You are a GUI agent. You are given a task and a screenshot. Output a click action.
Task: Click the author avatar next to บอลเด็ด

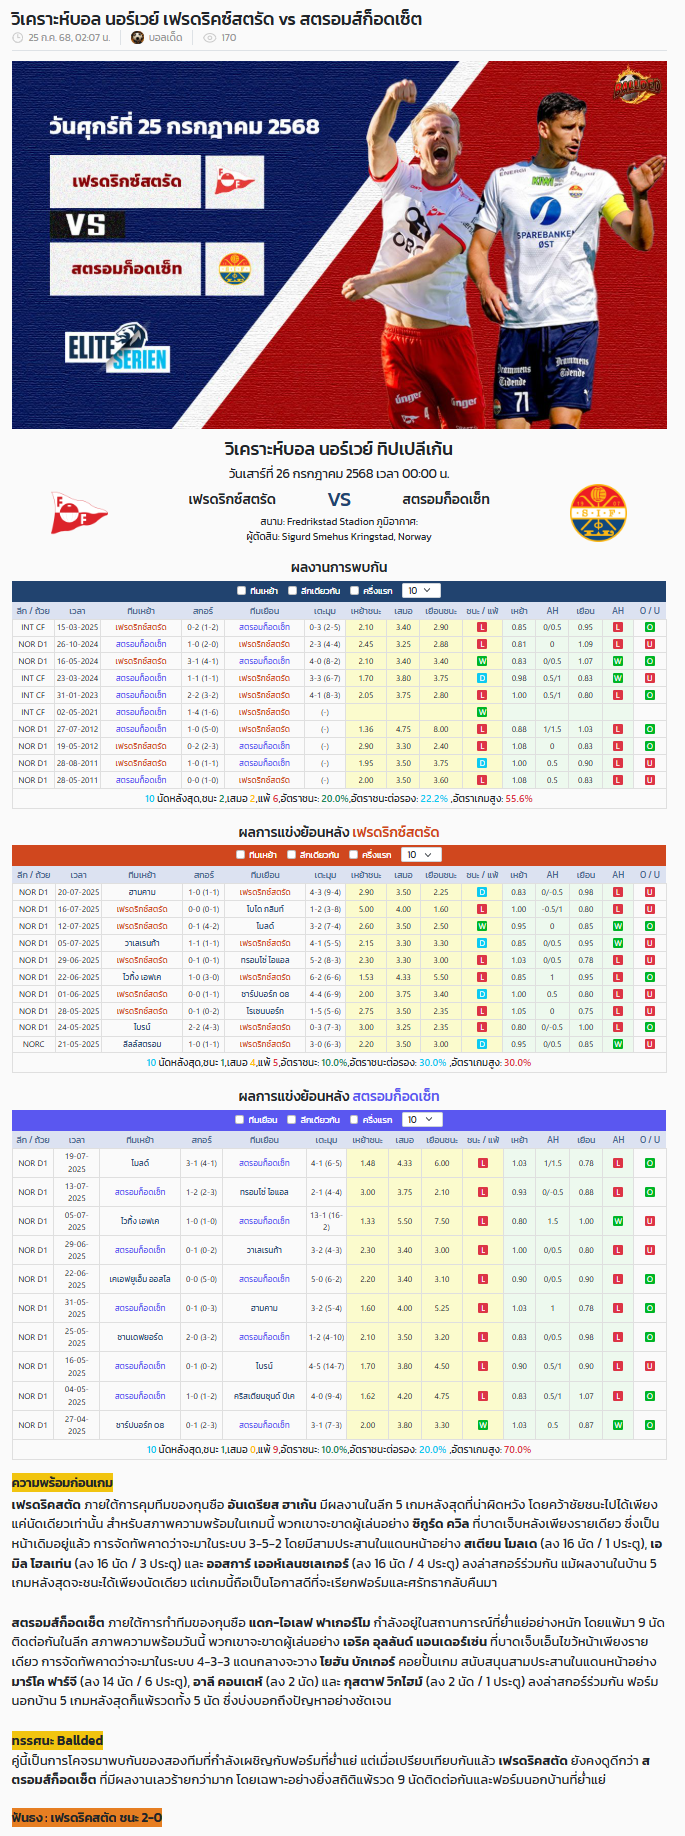pos(137,38)
